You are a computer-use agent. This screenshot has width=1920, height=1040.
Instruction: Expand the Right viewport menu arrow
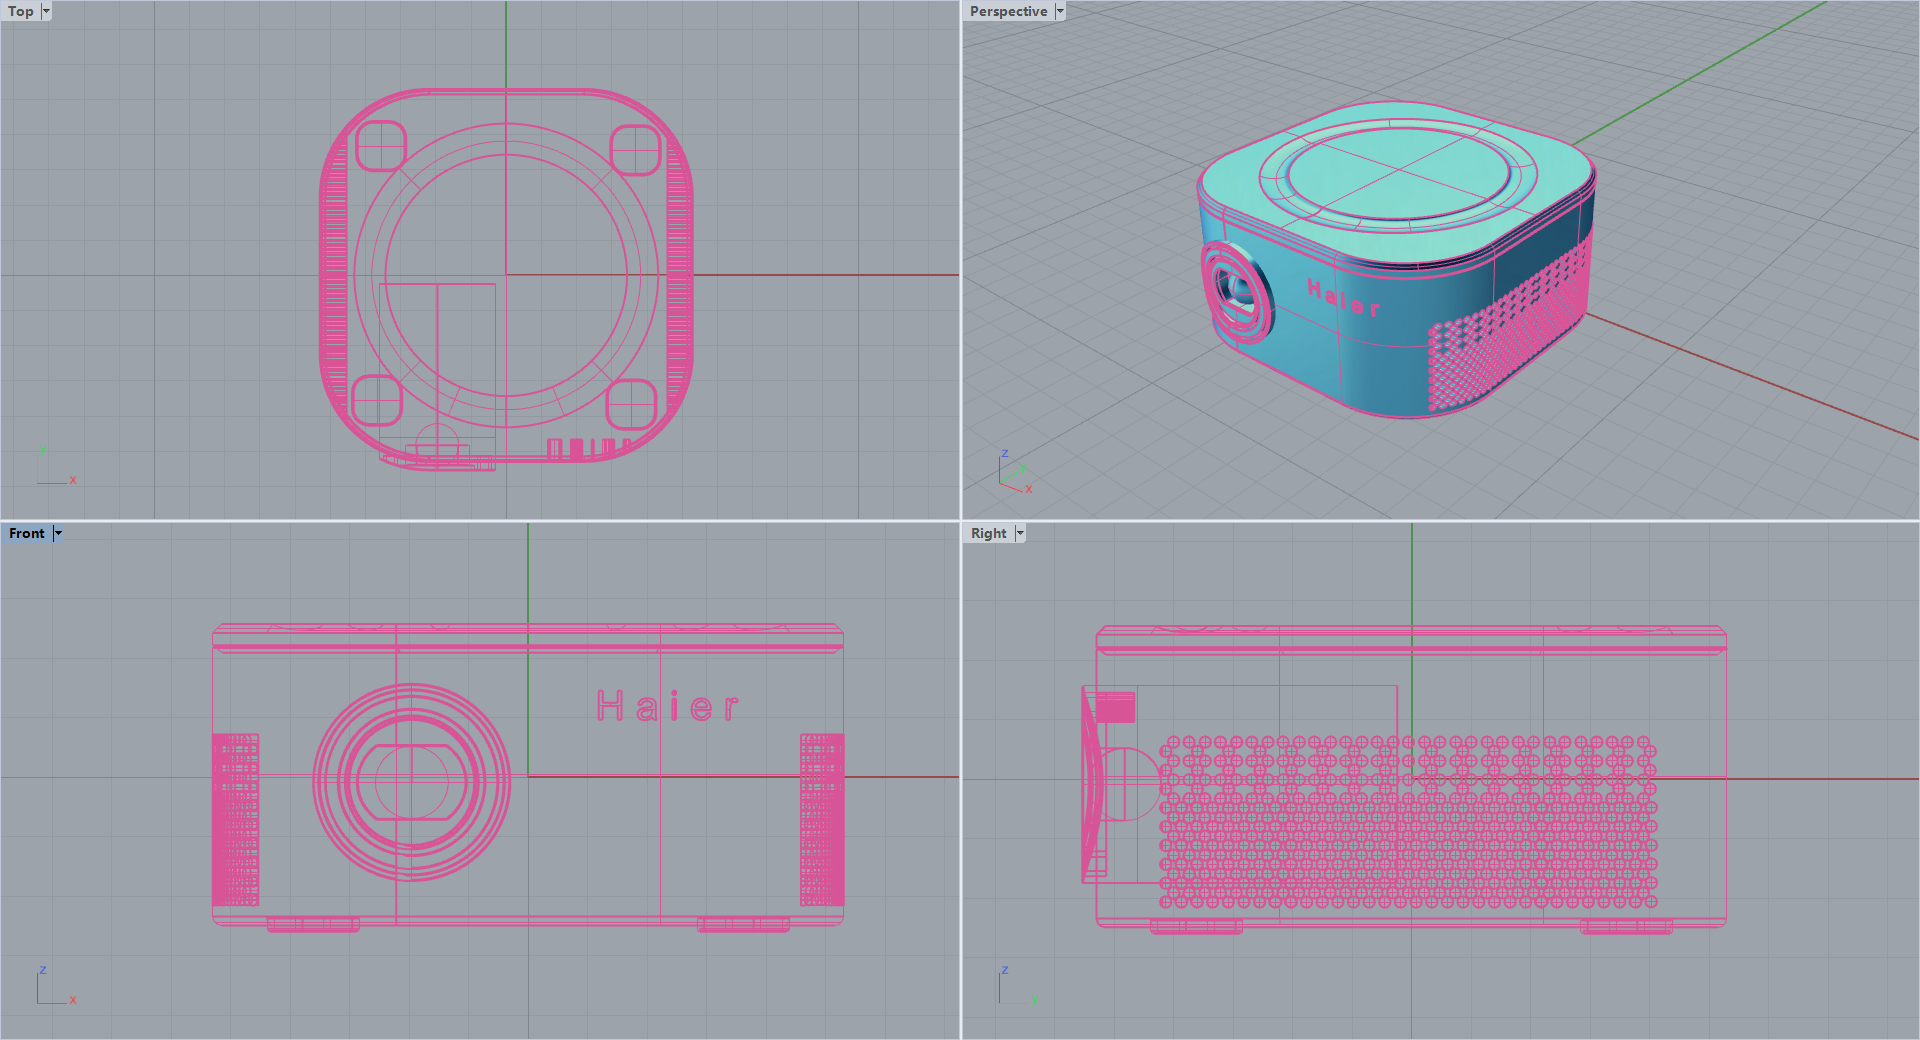pyautogui.click(x=1020, y=534)
